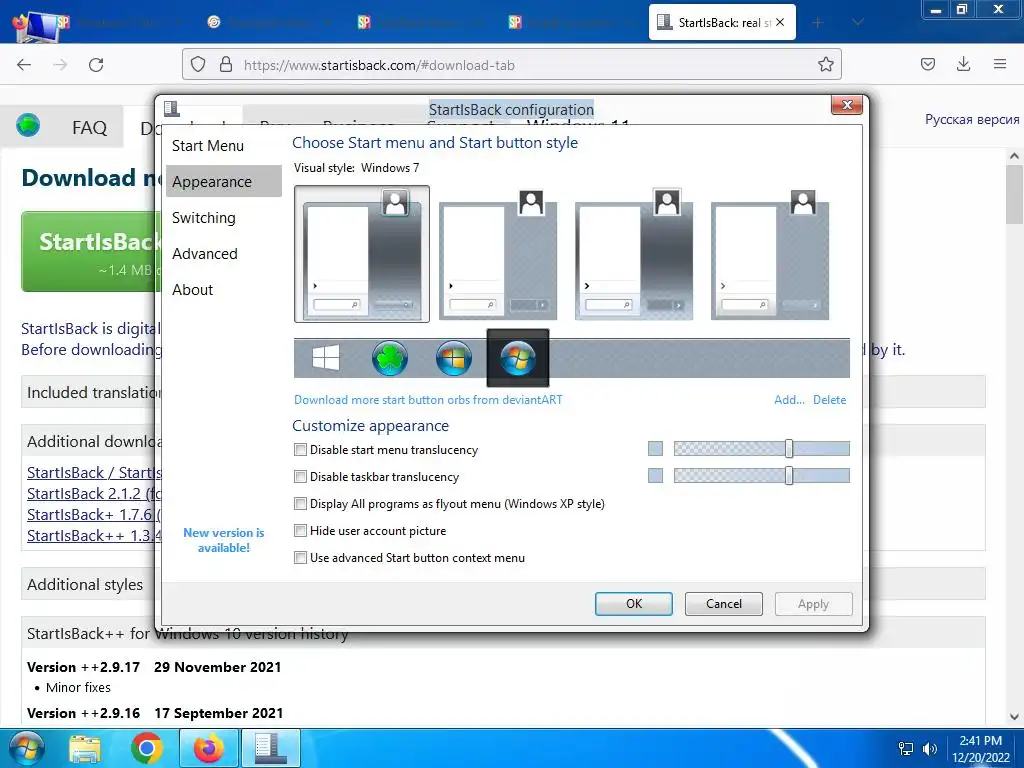Click the Cancel button

pos(724,604)
